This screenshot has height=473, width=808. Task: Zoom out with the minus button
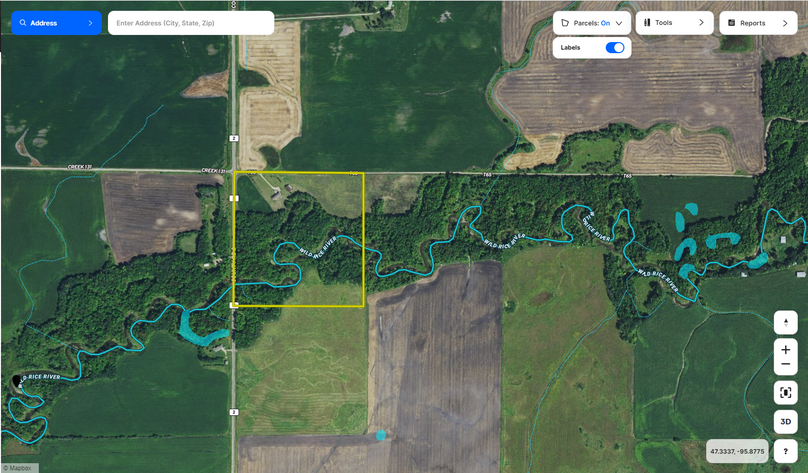[785, 365]
